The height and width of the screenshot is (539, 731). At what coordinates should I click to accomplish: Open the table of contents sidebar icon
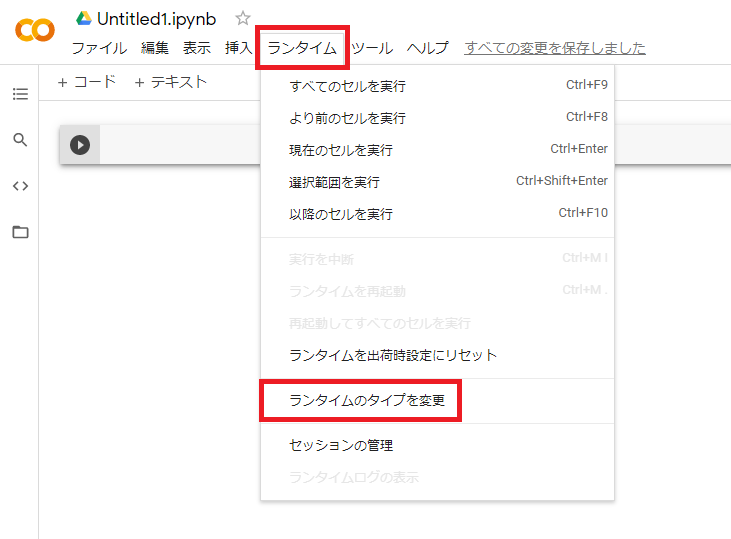[x=20, y=94]
